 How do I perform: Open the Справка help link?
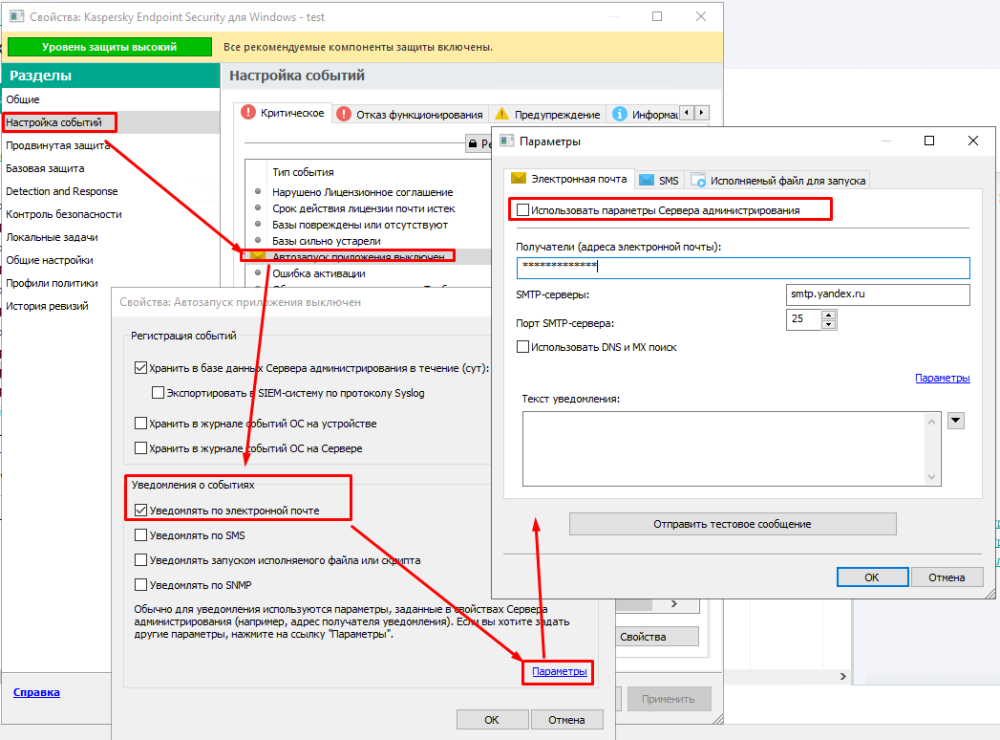(x=36, y=692)
